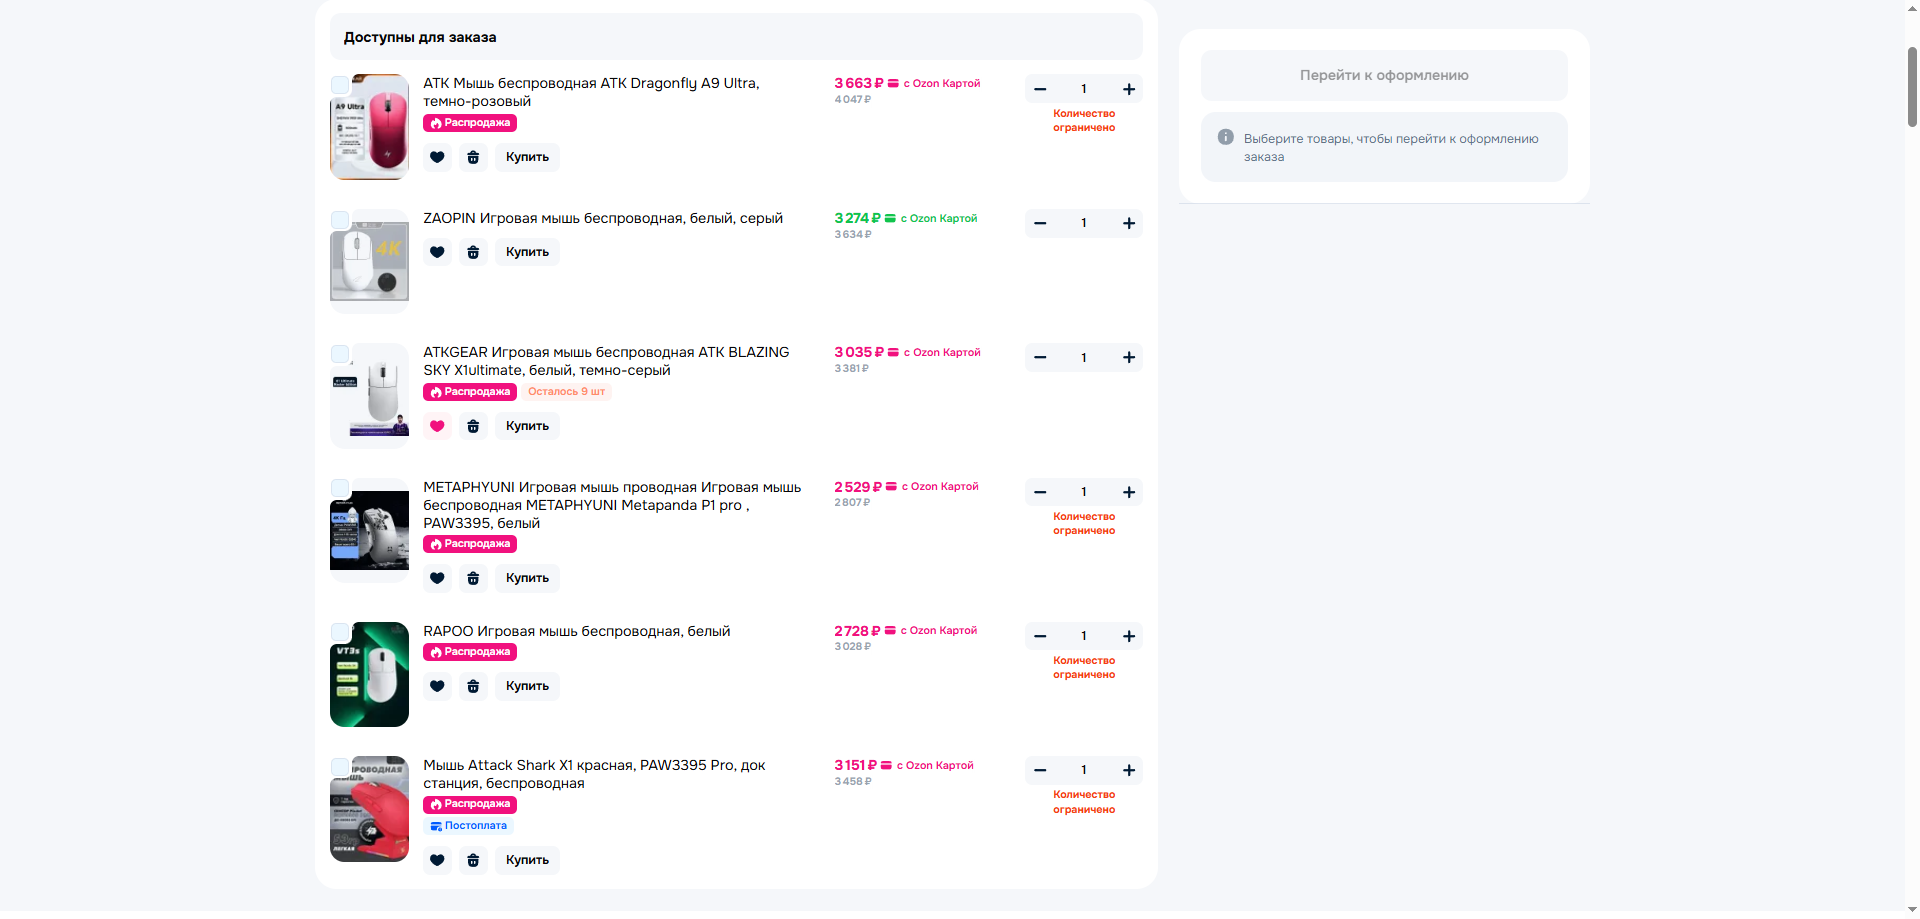Click the trash icon for ATK Dragonfly

(x=473, y=157)
